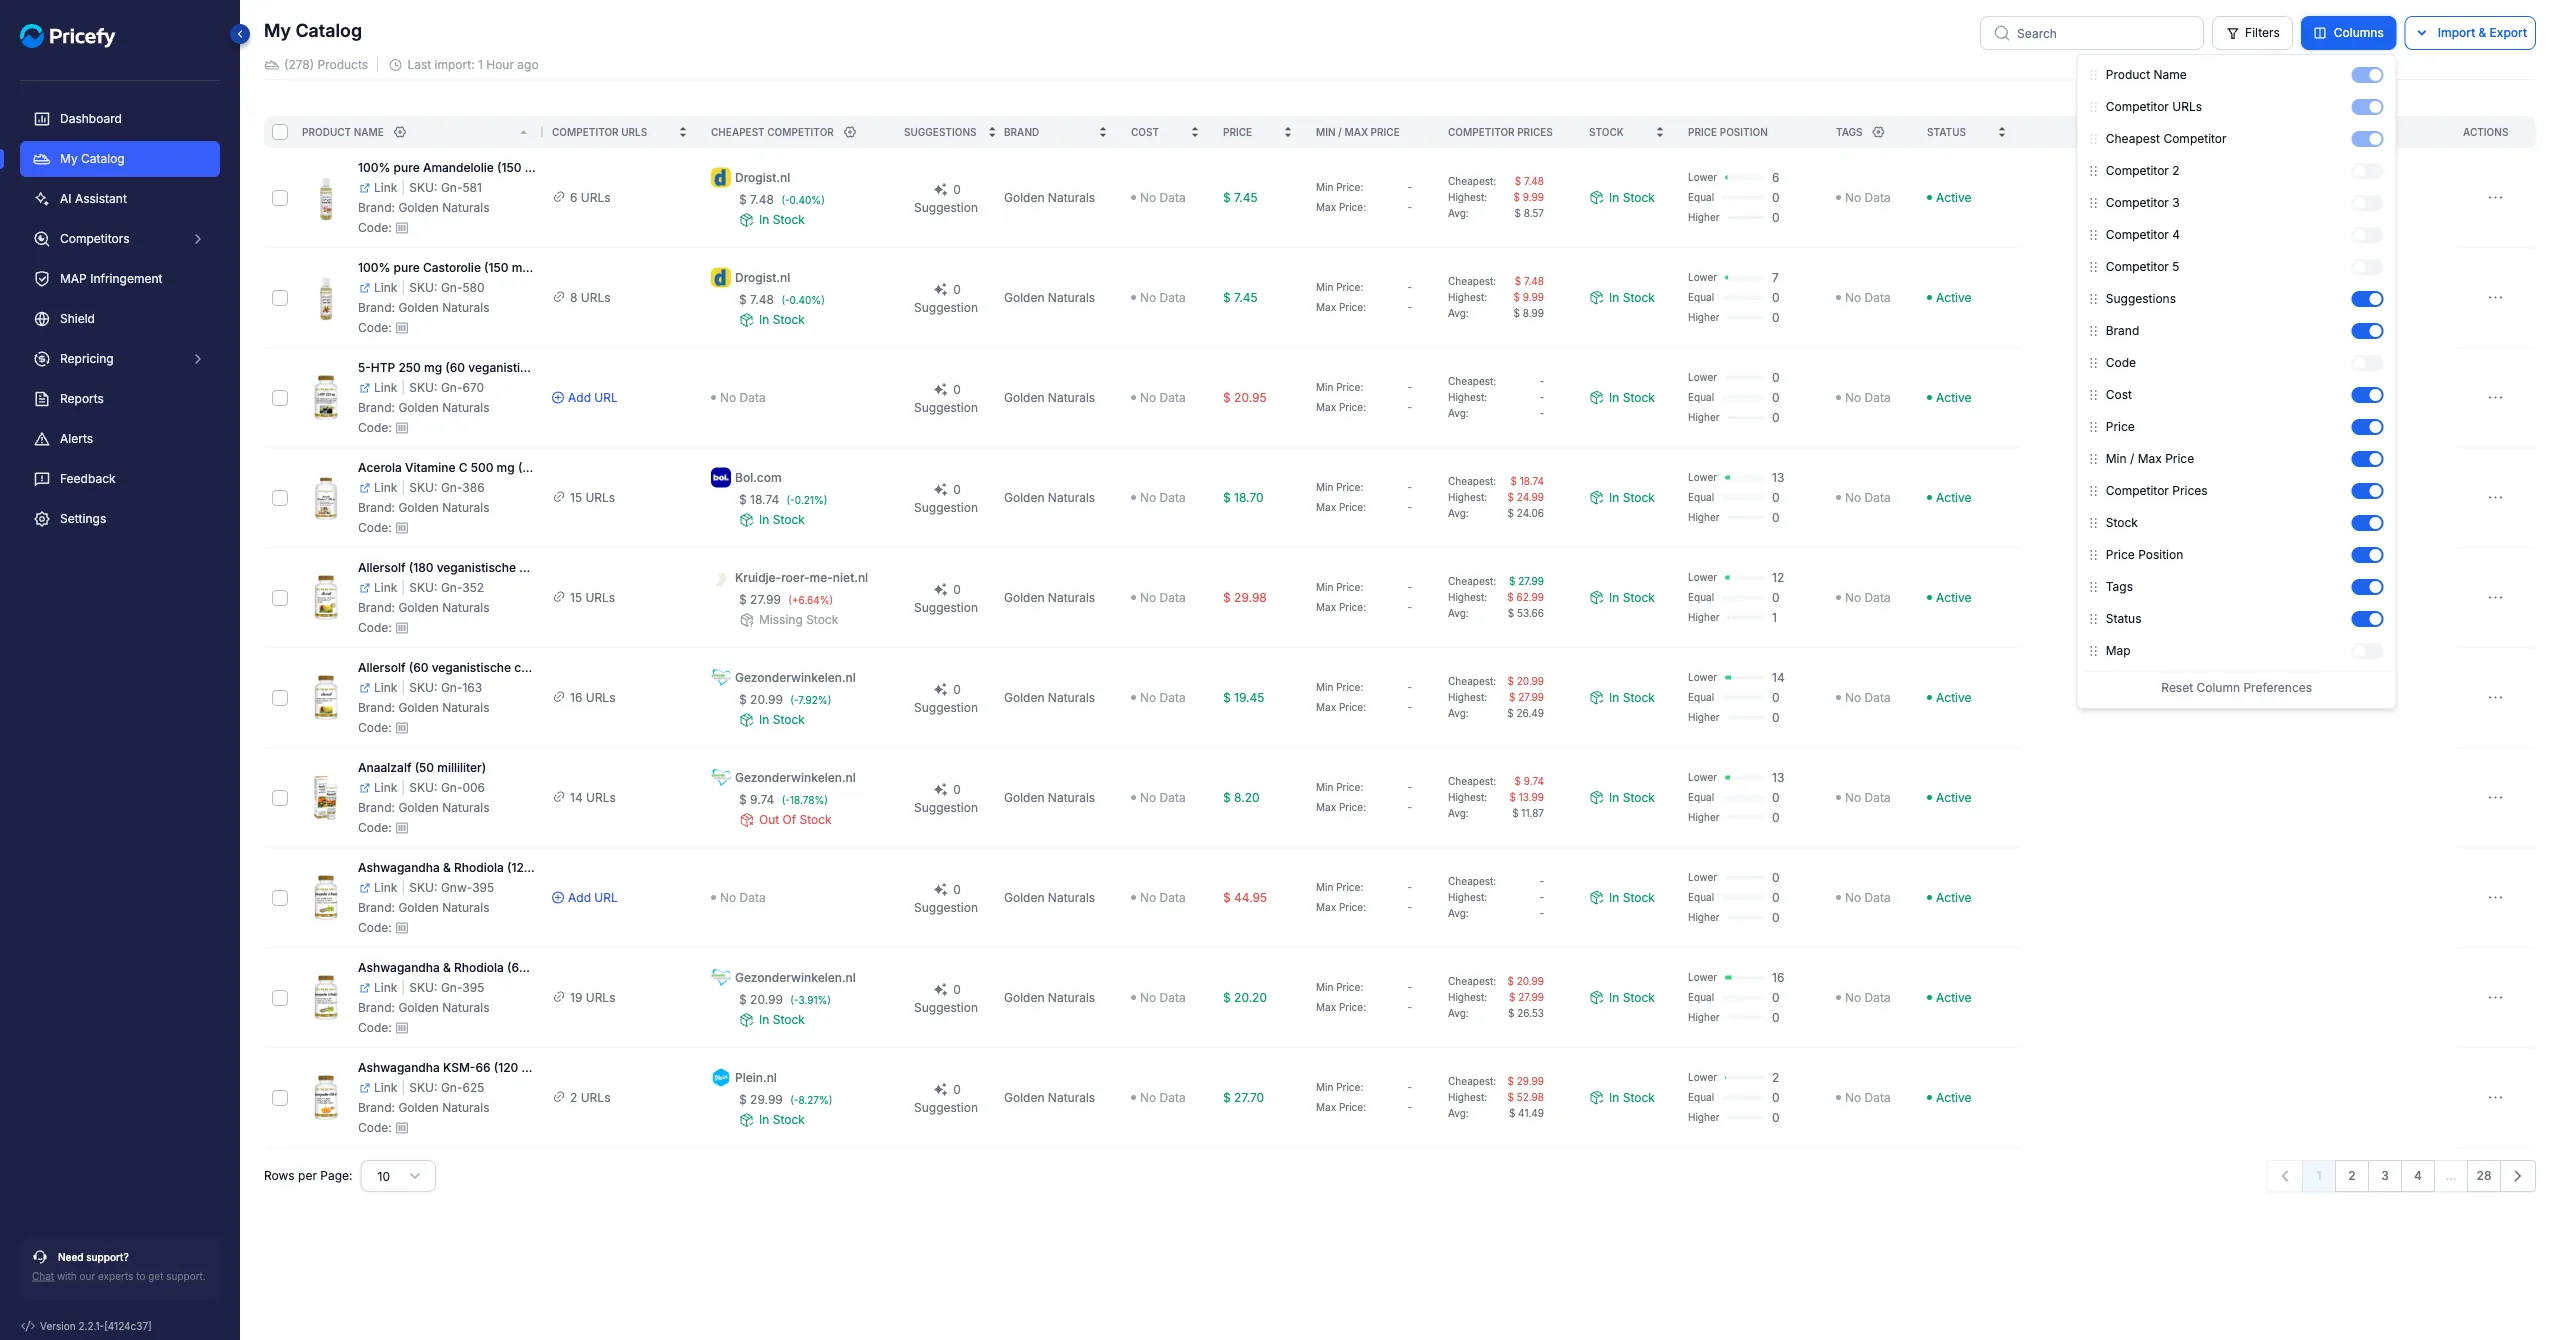Open the Filters panel
Screen dimensions: 2560x1340
click(2252, 33)
